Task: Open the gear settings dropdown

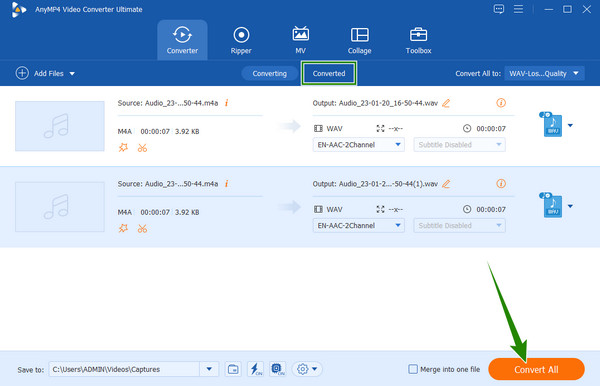Action: (307, 369)
